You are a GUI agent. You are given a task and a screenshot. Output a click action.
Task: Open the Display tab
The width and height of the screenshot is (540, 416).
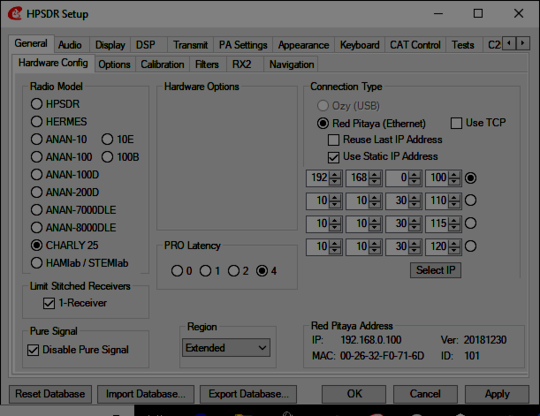coord(110,45)
